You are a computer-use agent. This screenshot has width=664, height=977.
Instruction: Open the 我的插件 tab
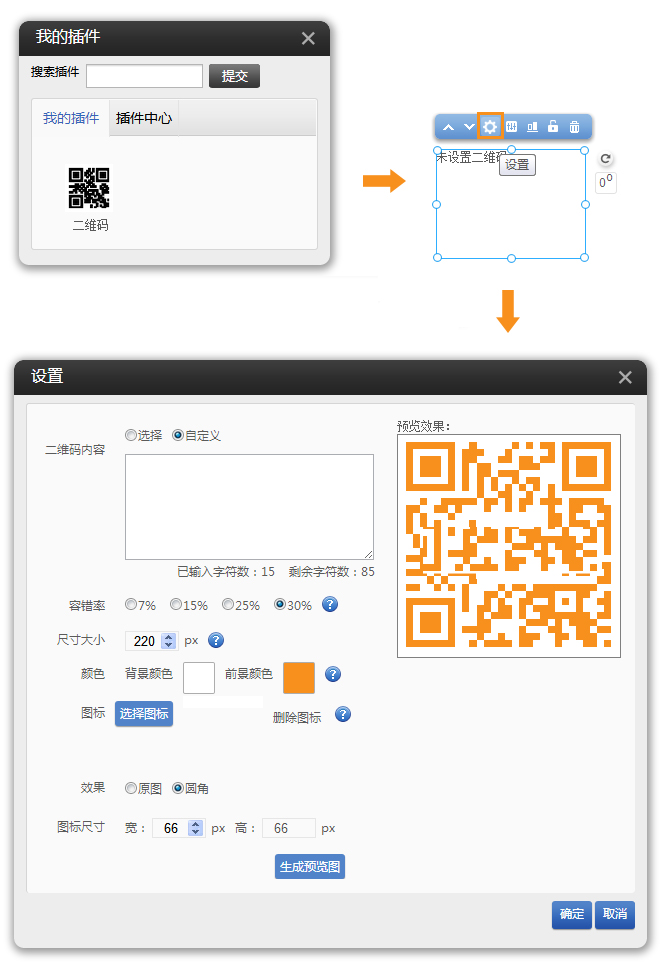(x=71, y=118)
